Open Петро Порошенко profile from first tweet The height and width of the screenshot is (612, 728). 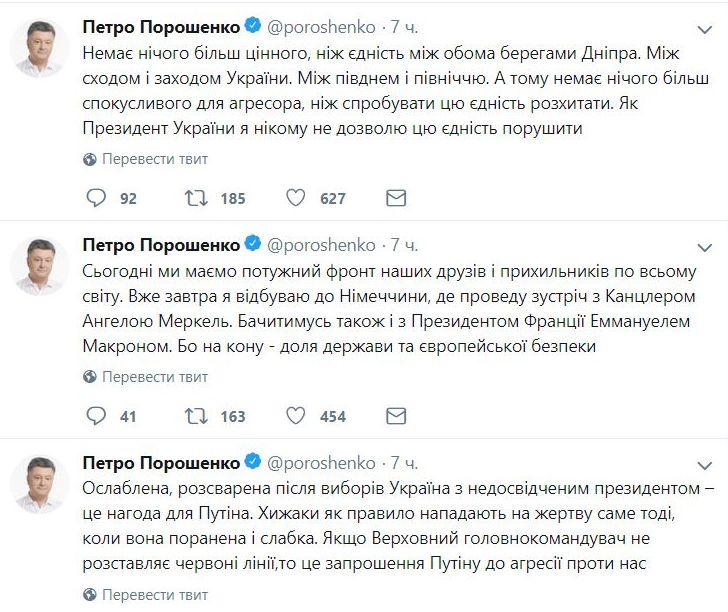point(160,26)
